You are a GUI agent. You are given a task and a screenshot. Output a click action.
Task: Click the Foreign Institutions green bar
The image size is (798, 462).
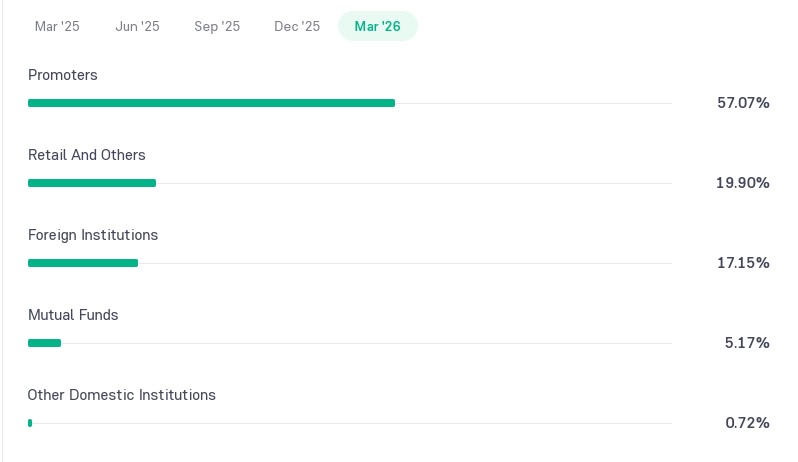[83, 263]
